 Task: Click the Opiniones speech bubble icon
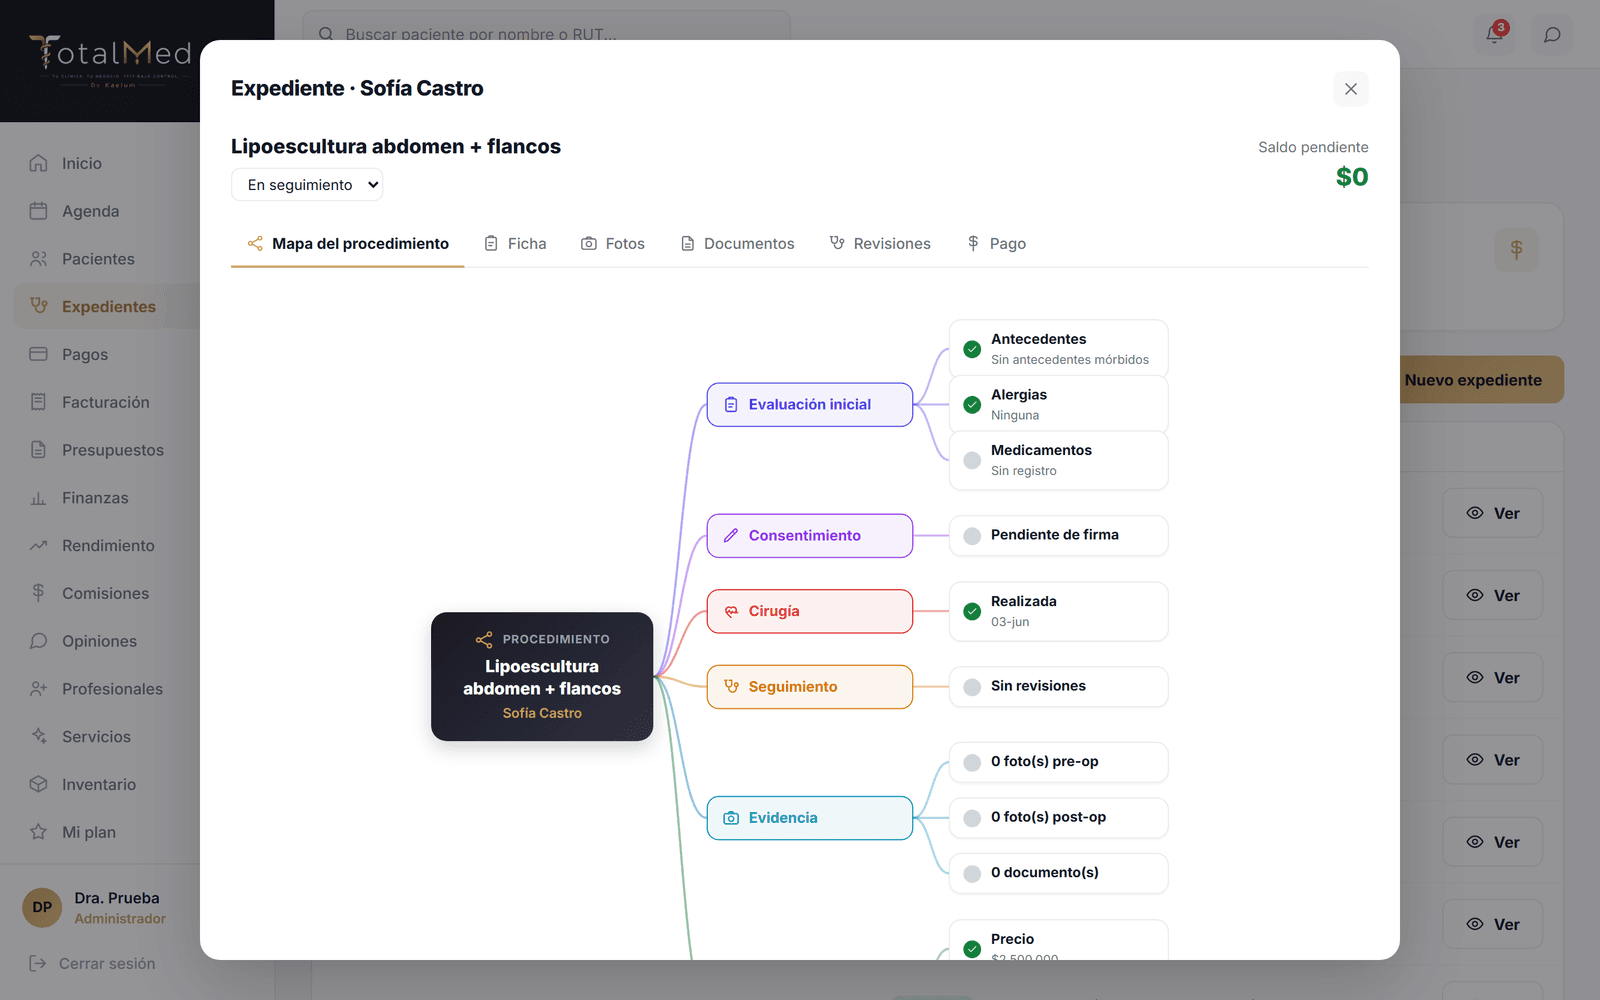39,641
